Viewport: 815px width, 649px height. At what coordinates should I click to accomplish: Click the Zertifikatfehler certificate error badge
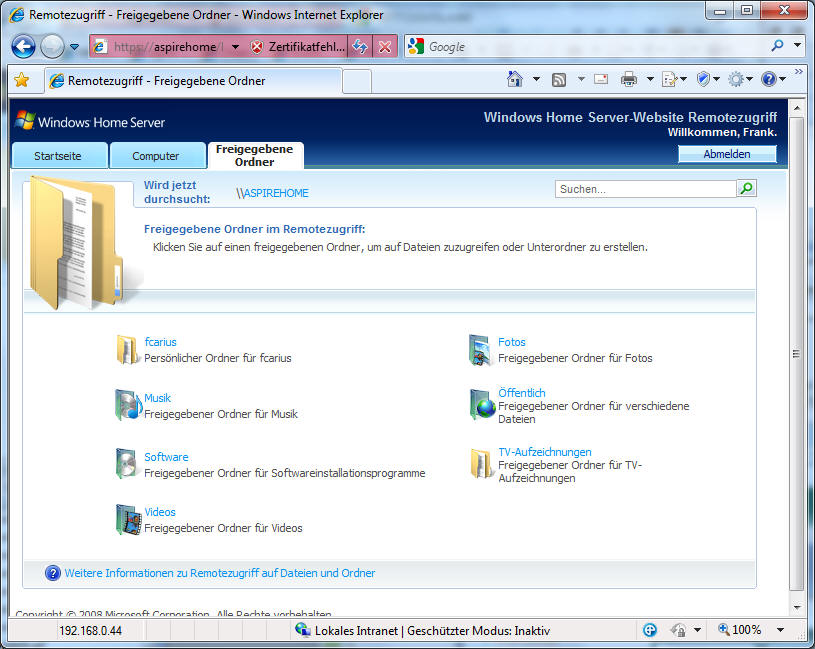298,47
